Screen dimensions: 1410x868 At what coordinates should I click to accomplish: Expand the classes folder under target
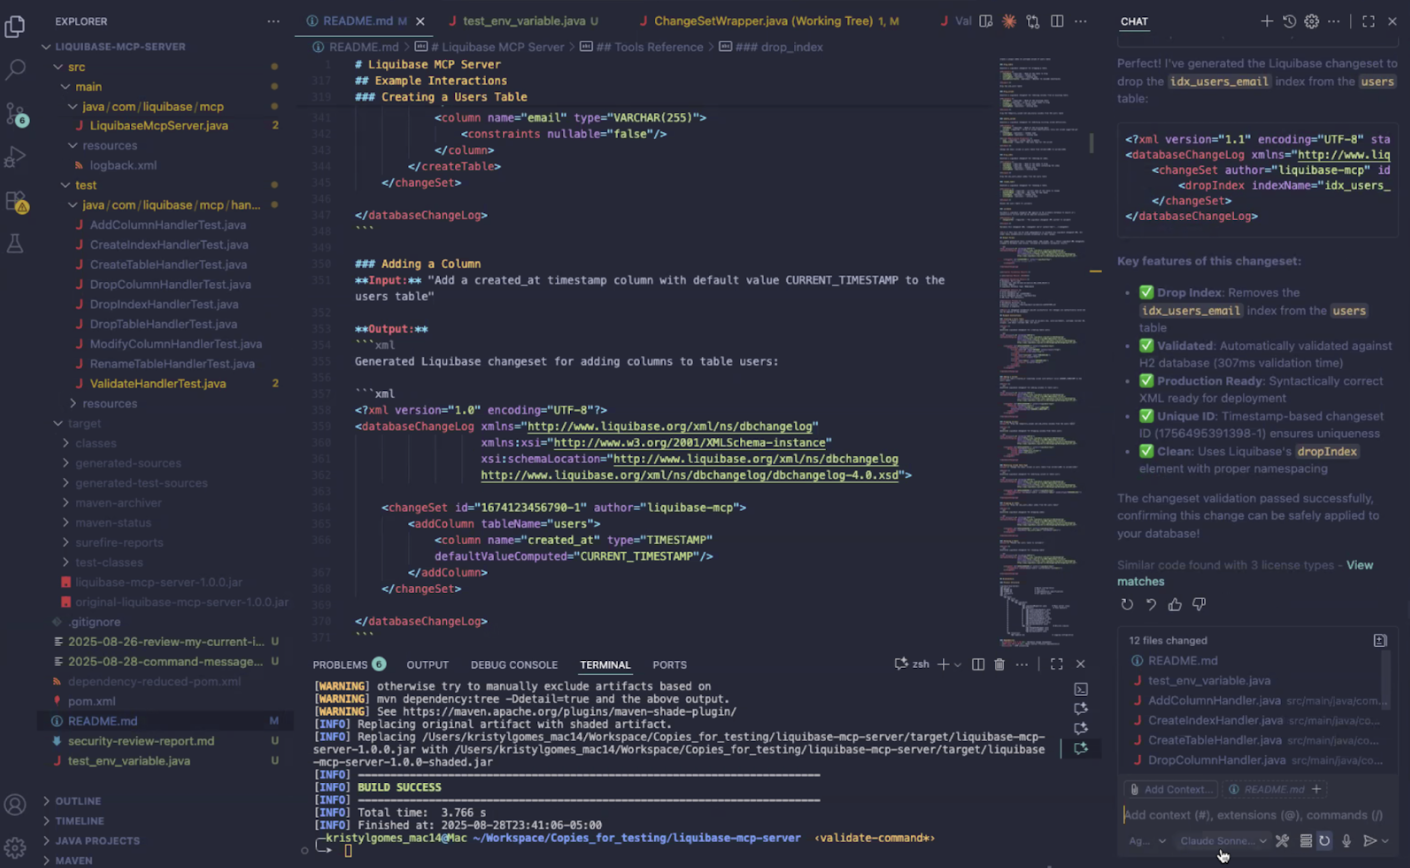[x=95, y=443]
